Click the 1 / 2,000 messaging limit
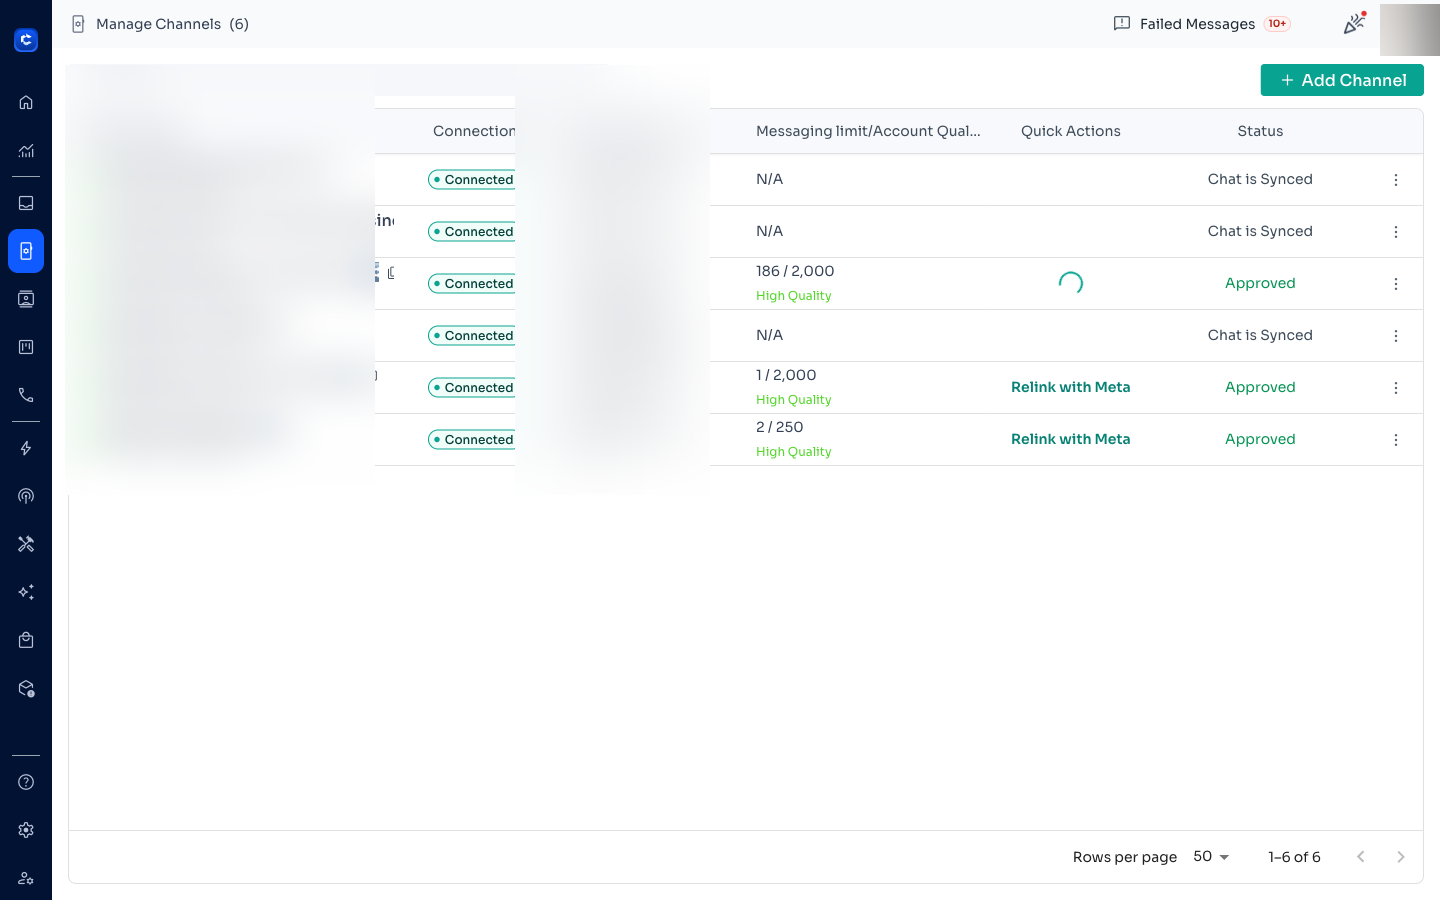1440x900 pixels. click(x=786, y=375)
